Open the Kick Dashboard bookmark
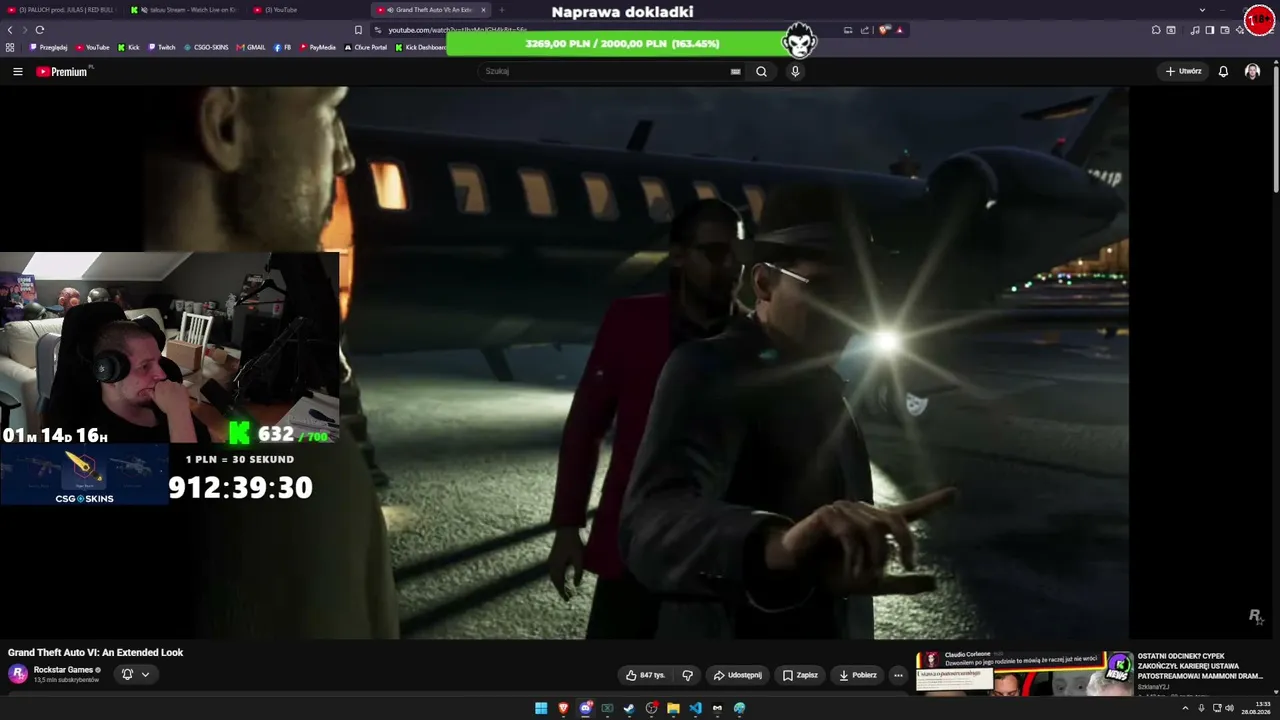 [421, 47]
